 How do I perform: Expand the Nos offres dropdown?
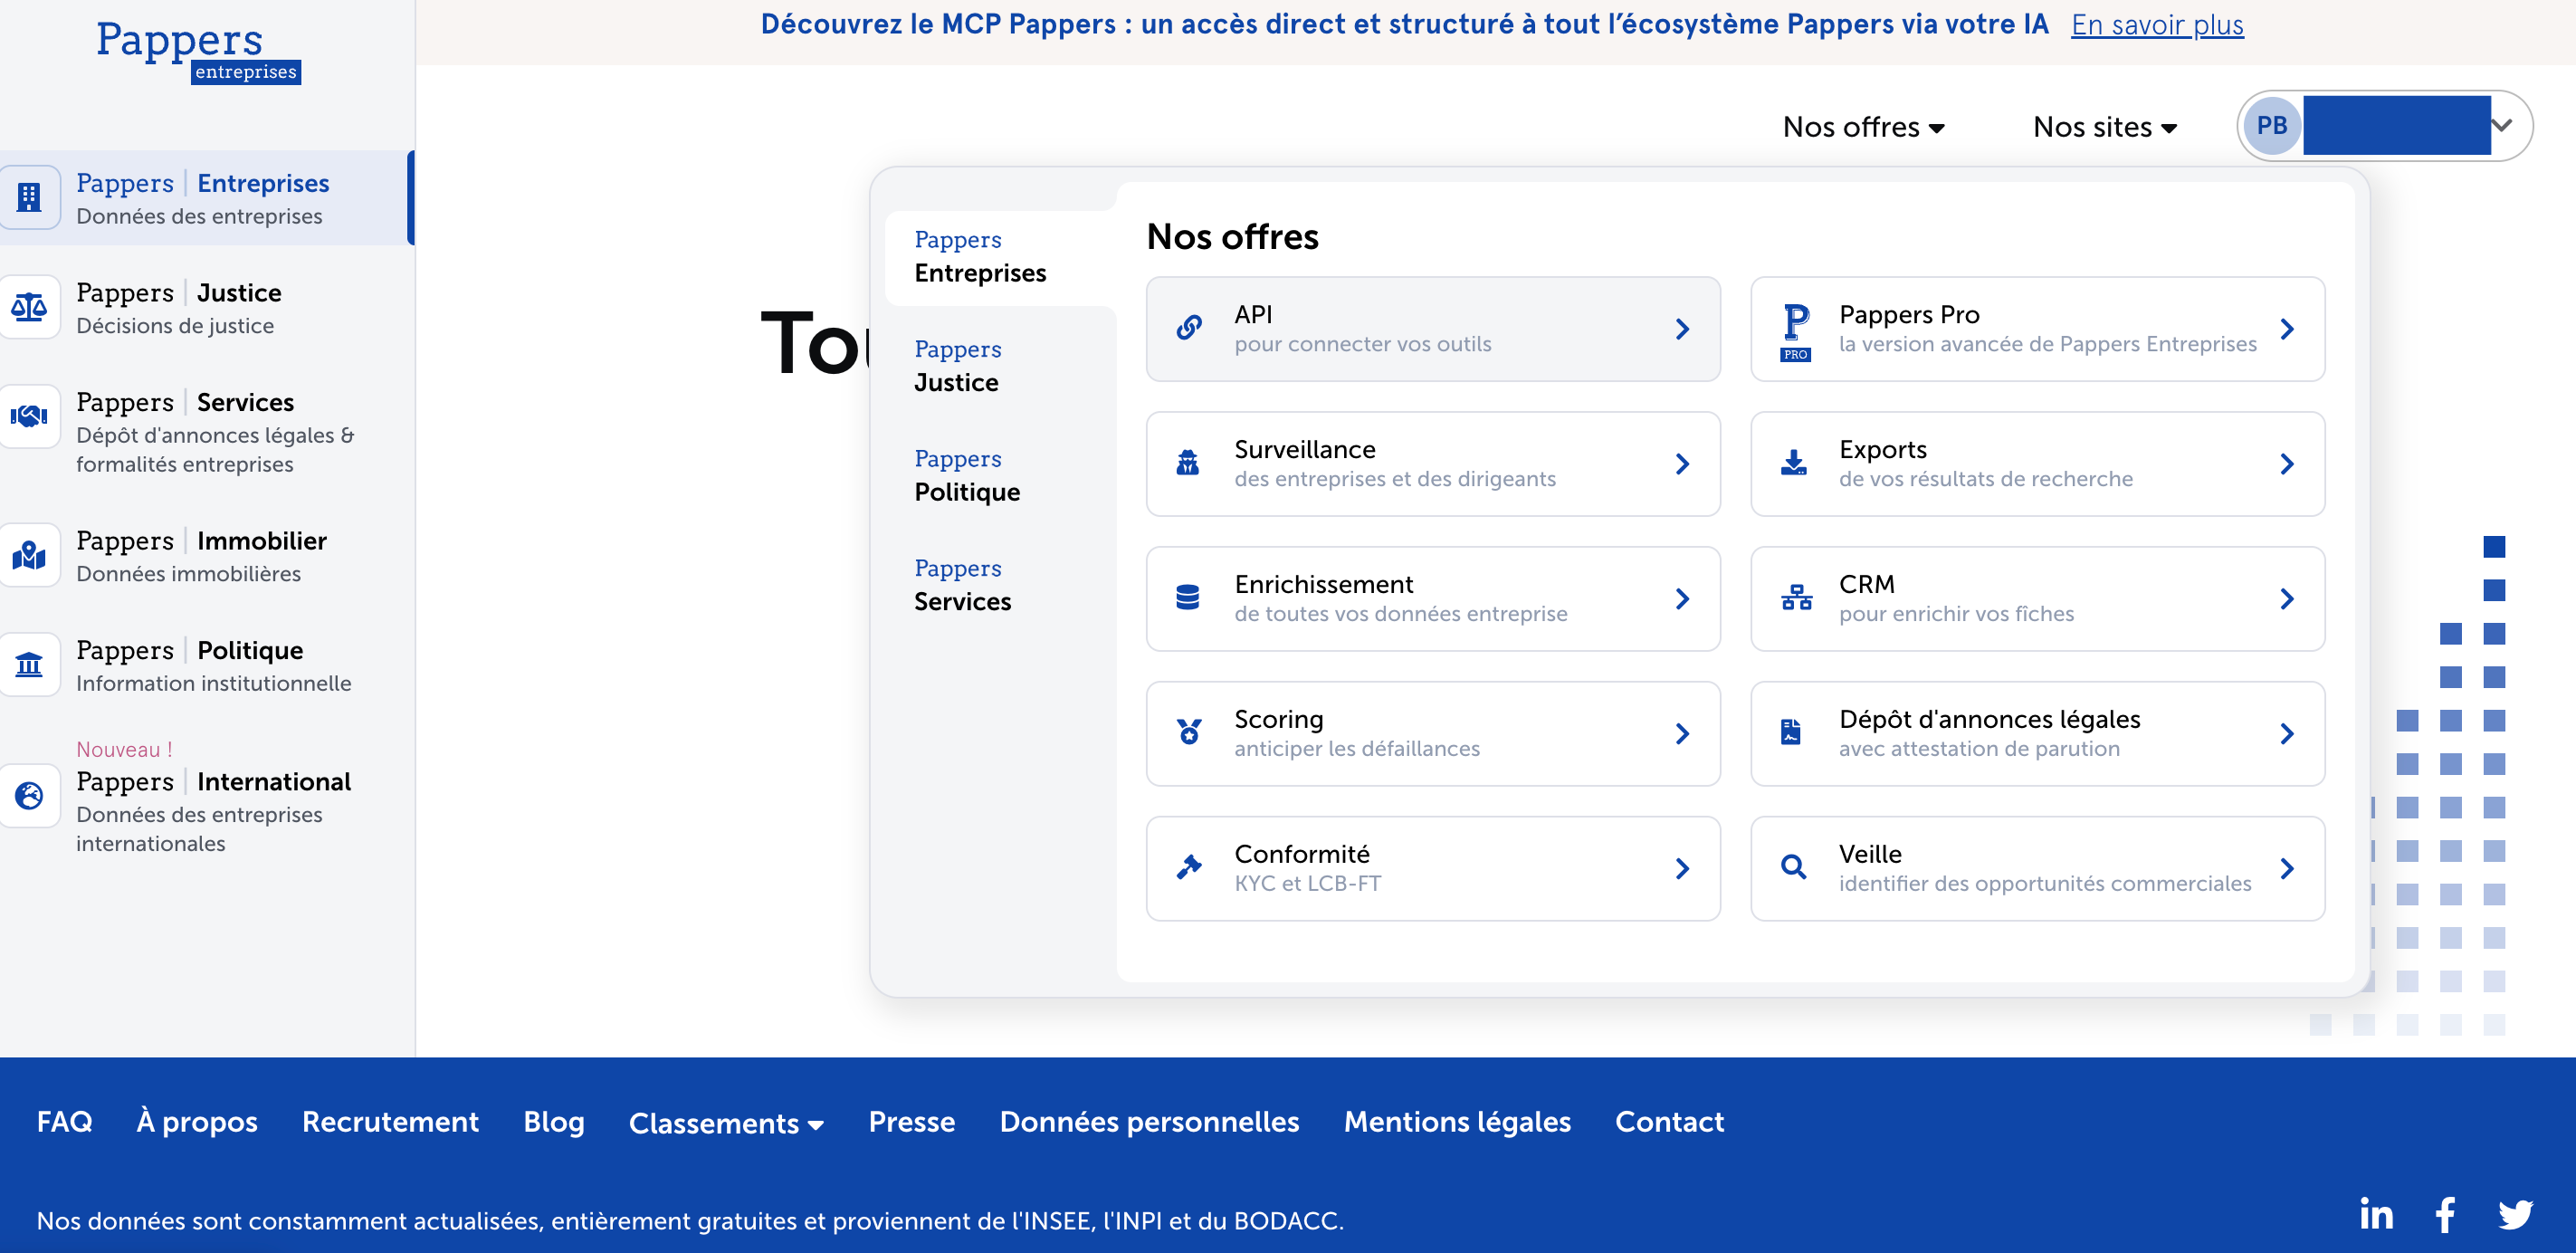click(x=1863, y=127)
